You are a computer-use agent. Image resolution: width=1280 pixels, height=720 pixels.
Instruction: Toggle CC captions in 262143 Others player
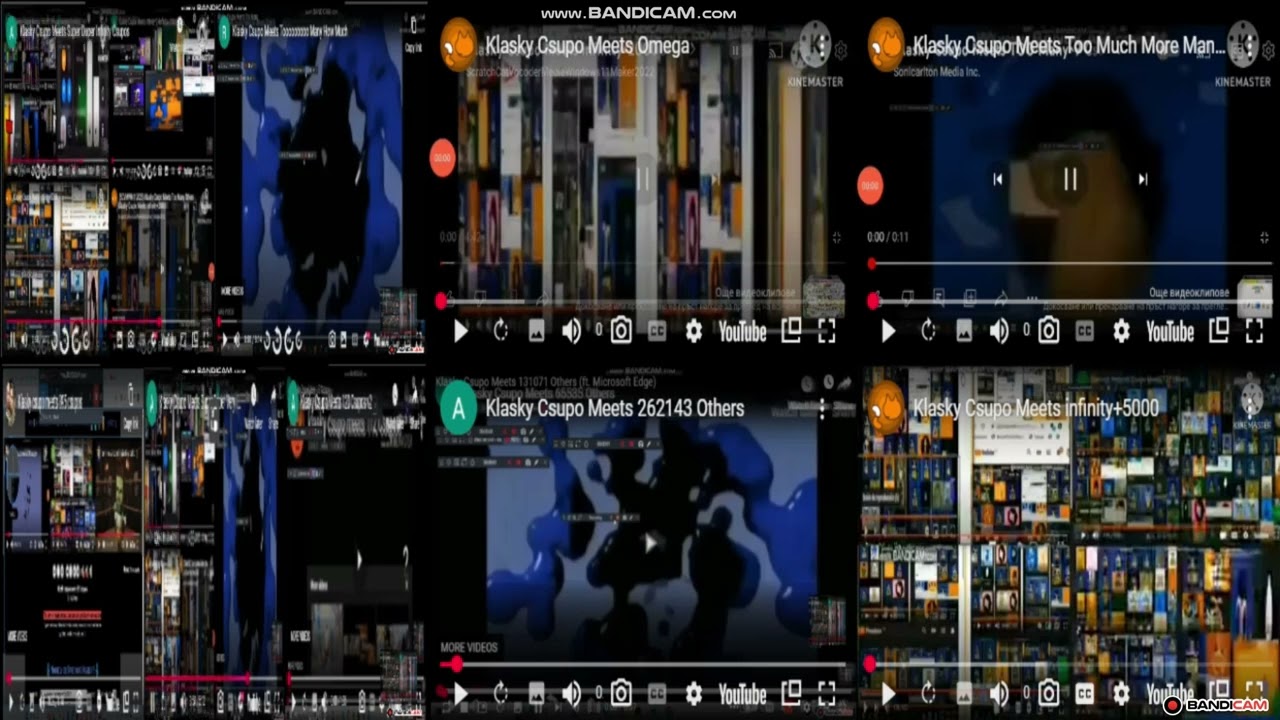[657, 694]
